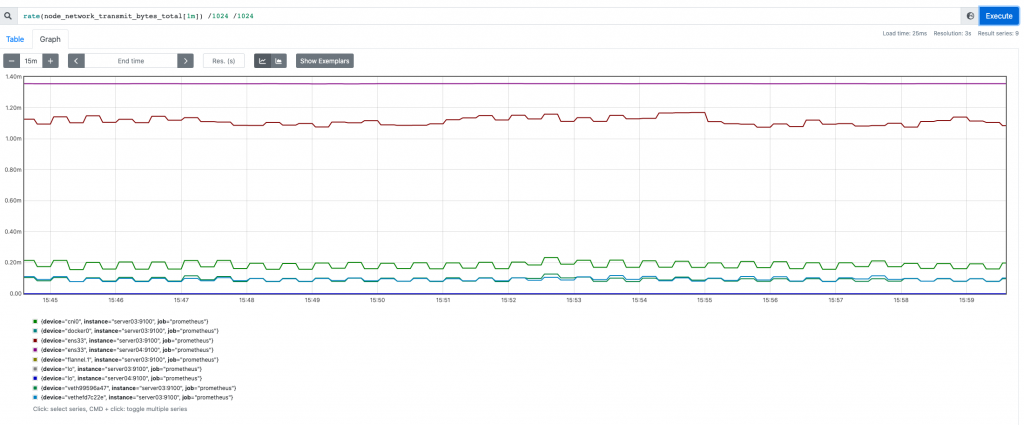Viewport: 1024px width, 425px height.
Task: Click the 'Resolution: 3s' stat
Action: pyautogui.click(x=952, y=33)
